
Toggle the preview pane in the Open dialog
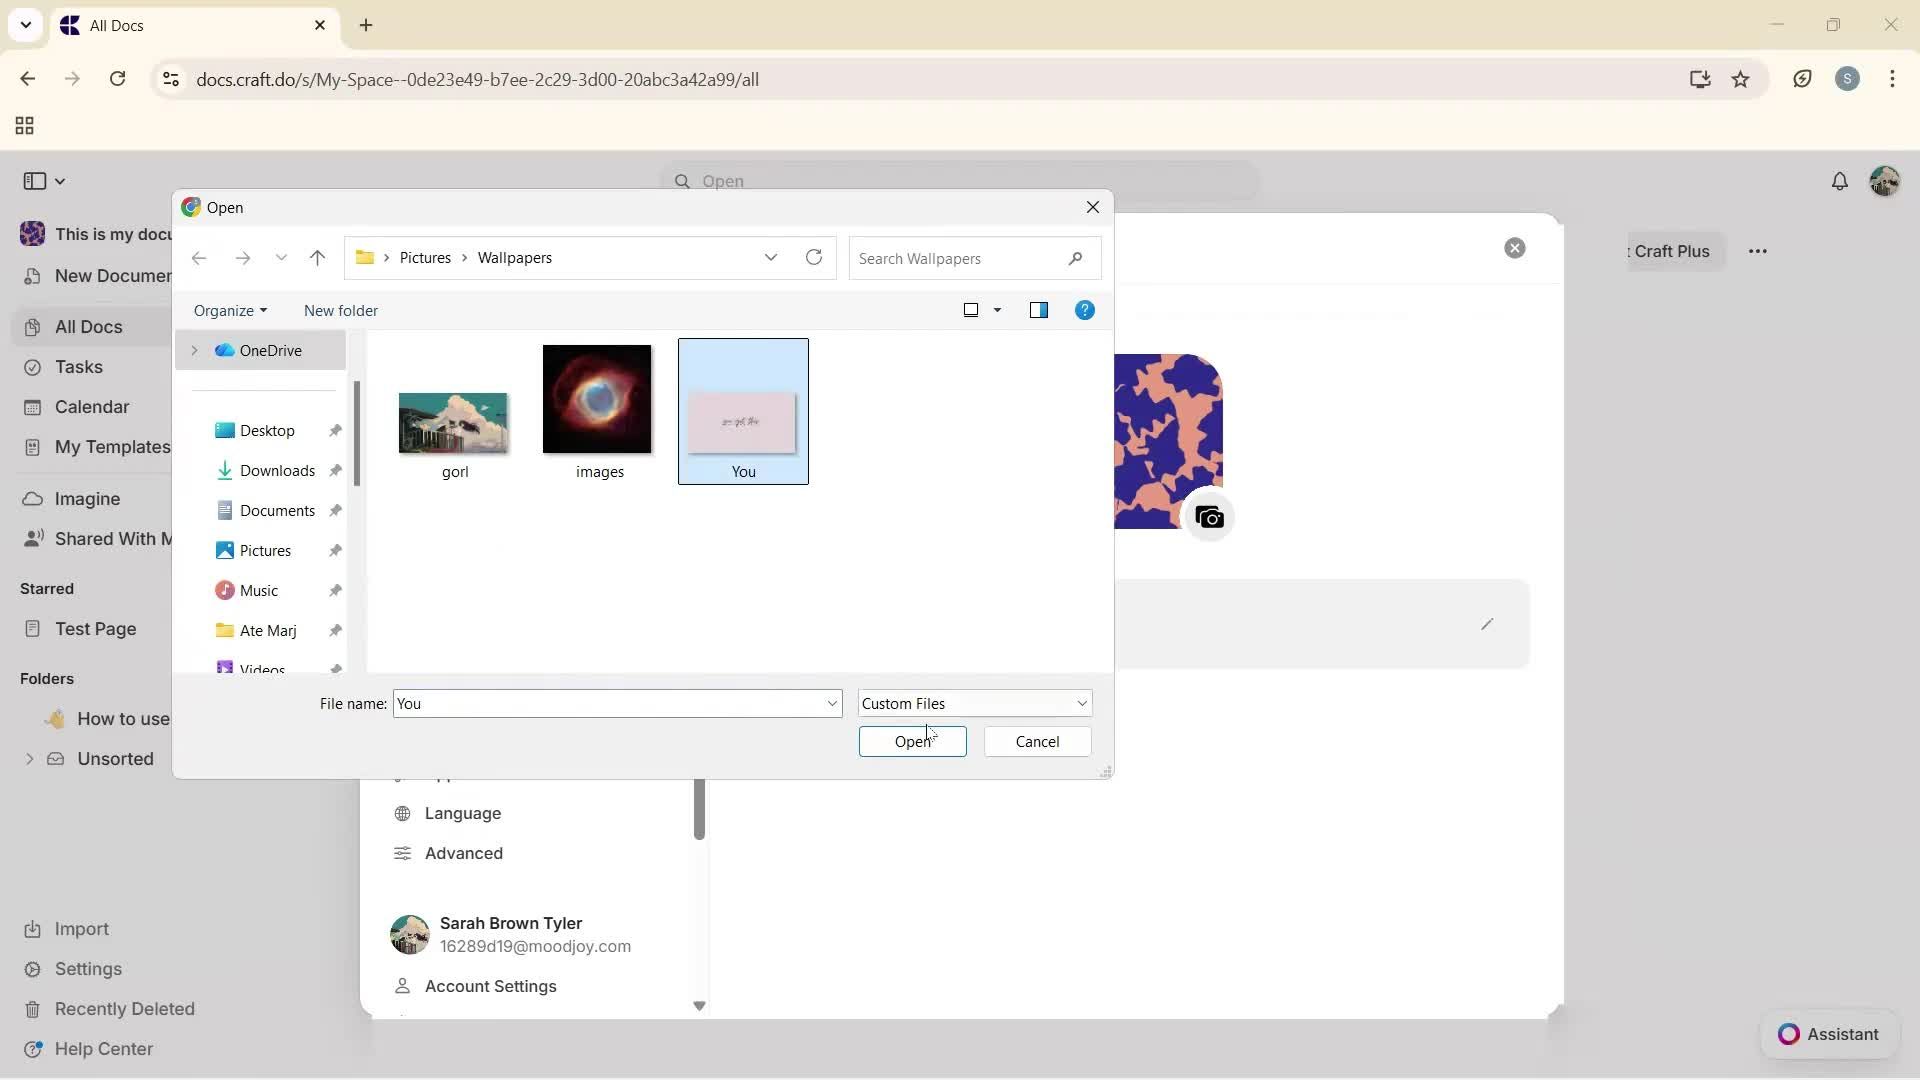tap(1039, 310)
